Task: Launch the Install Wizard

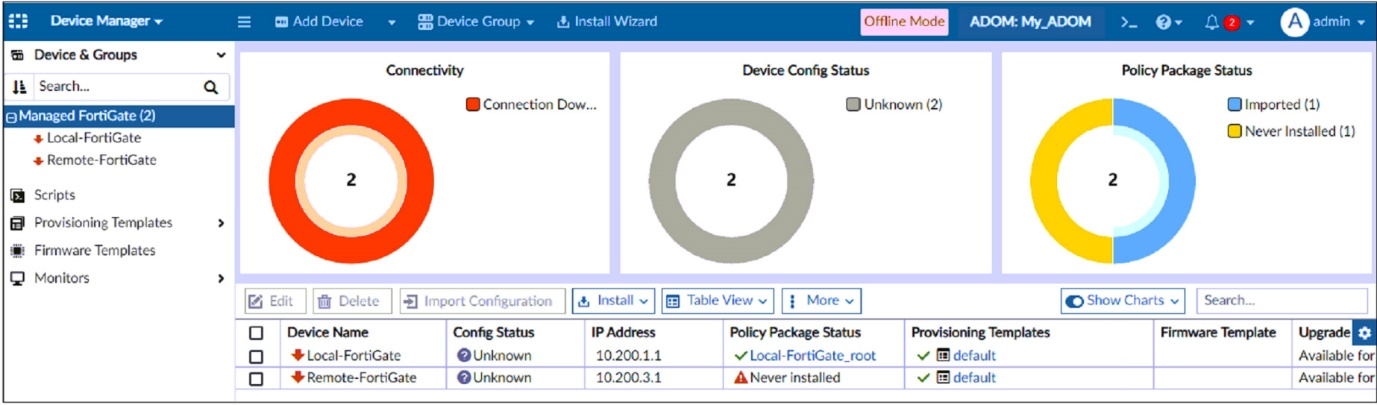Action: click(606, 21)
